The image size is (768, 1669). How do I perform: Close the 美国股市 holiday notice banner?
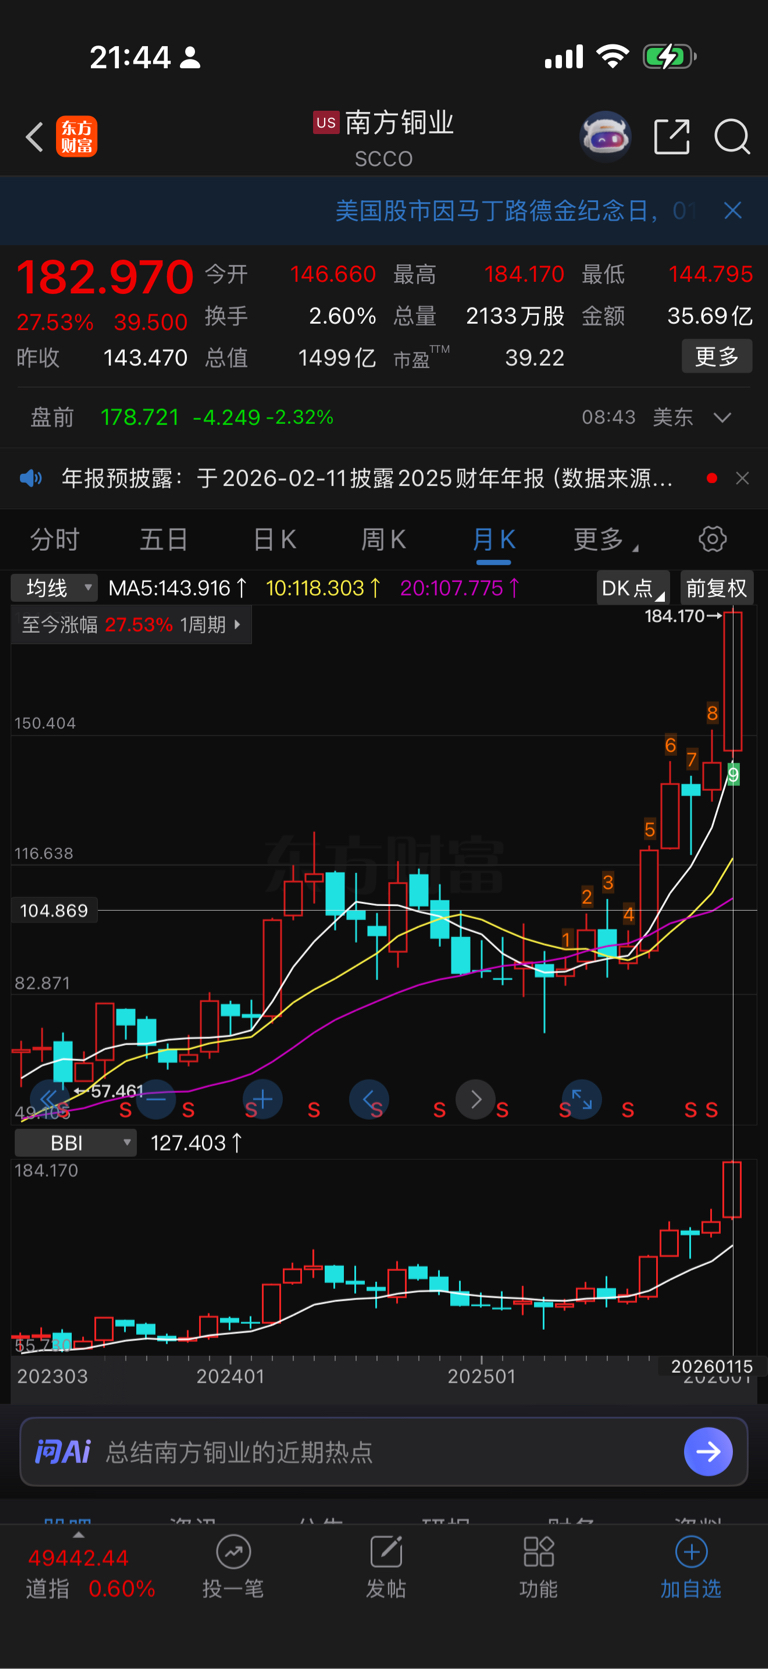(x=733, y=210)
